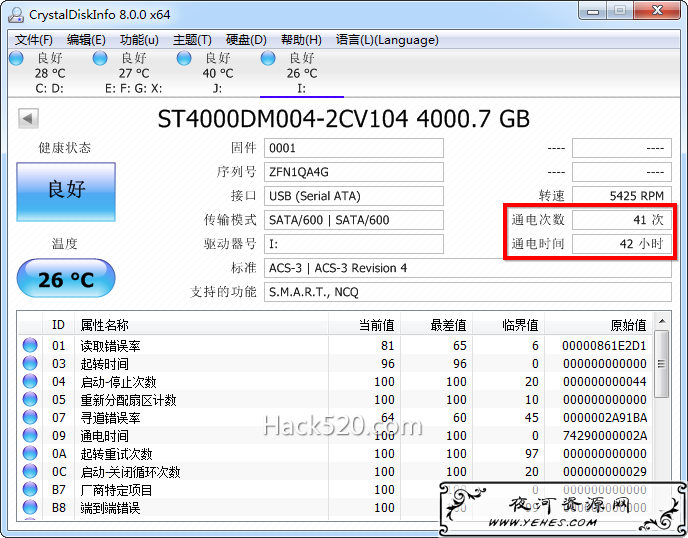The width and height of the screenshot is (688, 538).
Task: Click the disk model title ST4000DM004-2CV104
Action: click(283, 119)
